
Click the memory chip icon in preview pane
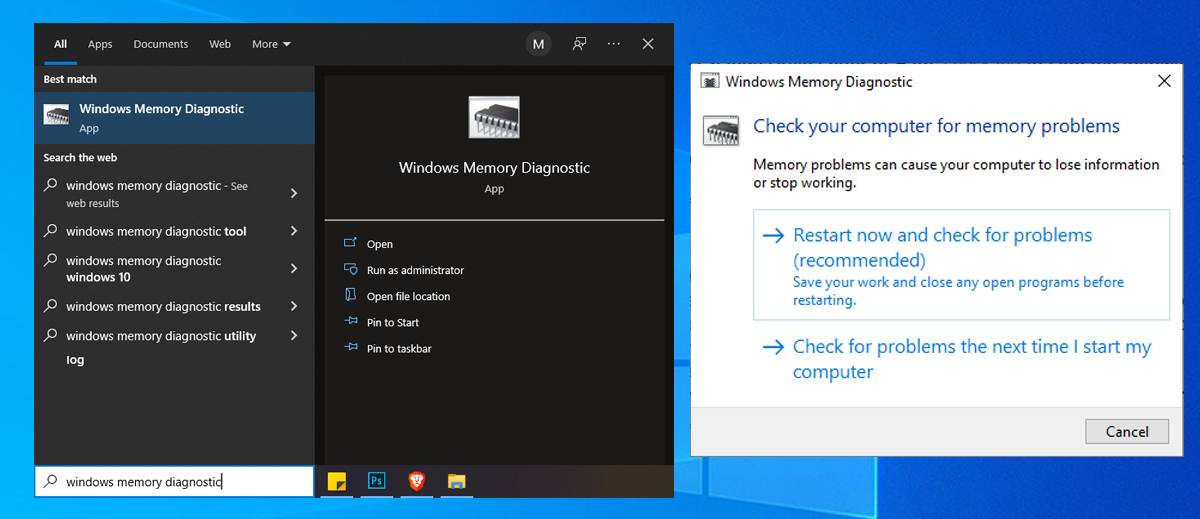coord(494,117)
